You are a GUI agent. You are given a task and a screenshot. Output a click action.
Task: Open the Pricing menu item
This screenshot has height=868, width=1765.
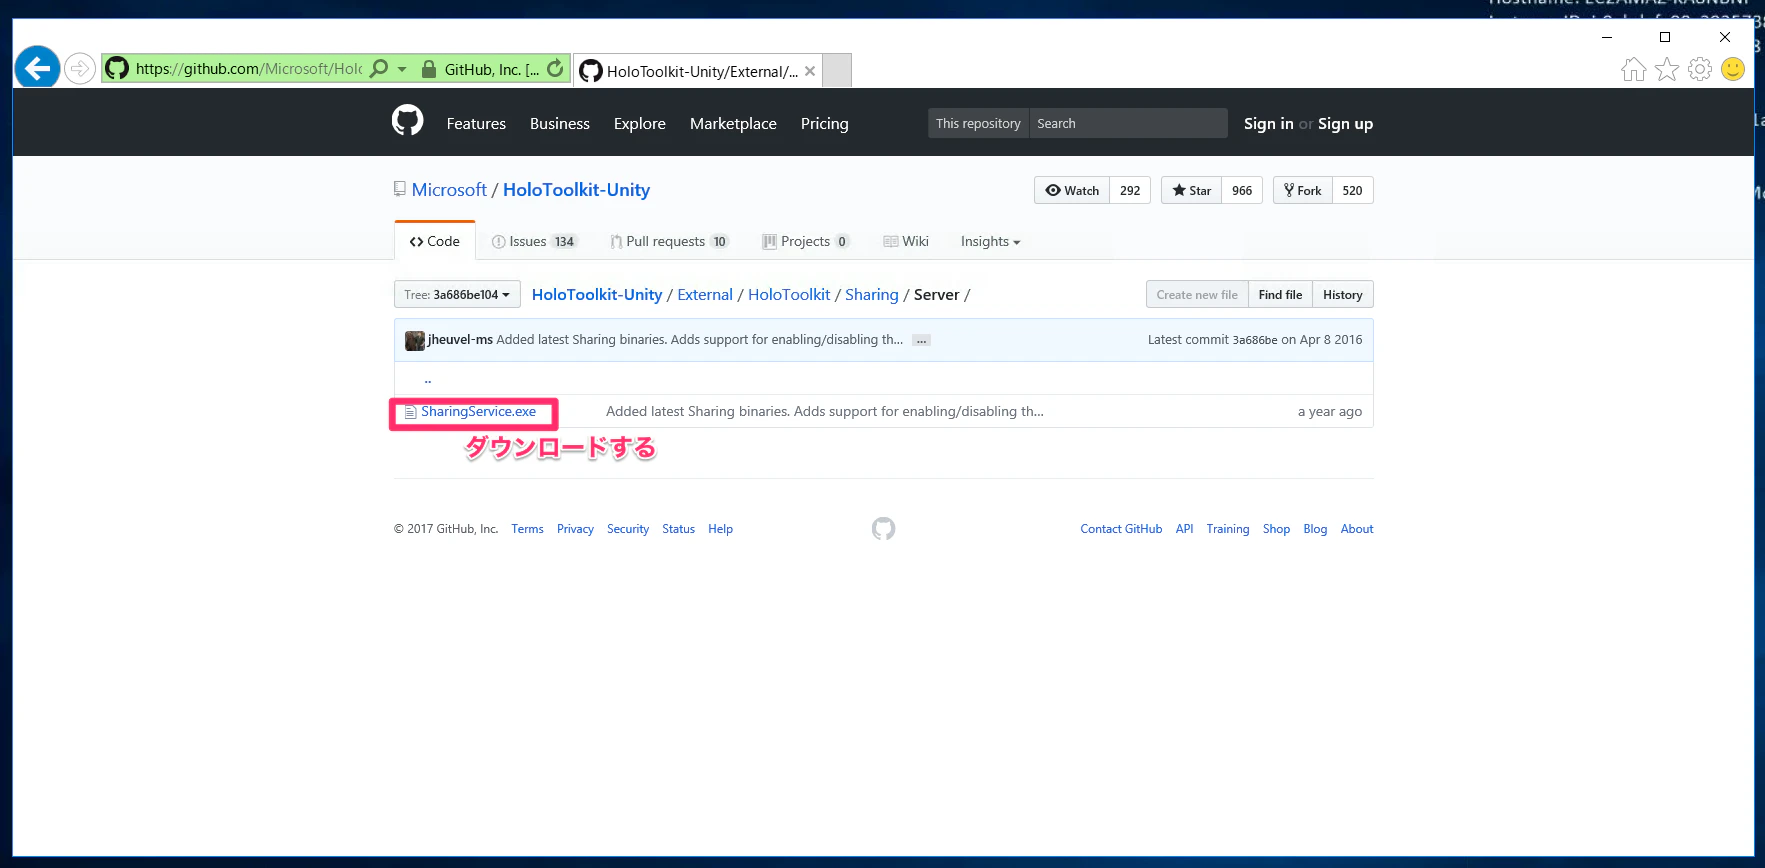click(x=824, y=123)
